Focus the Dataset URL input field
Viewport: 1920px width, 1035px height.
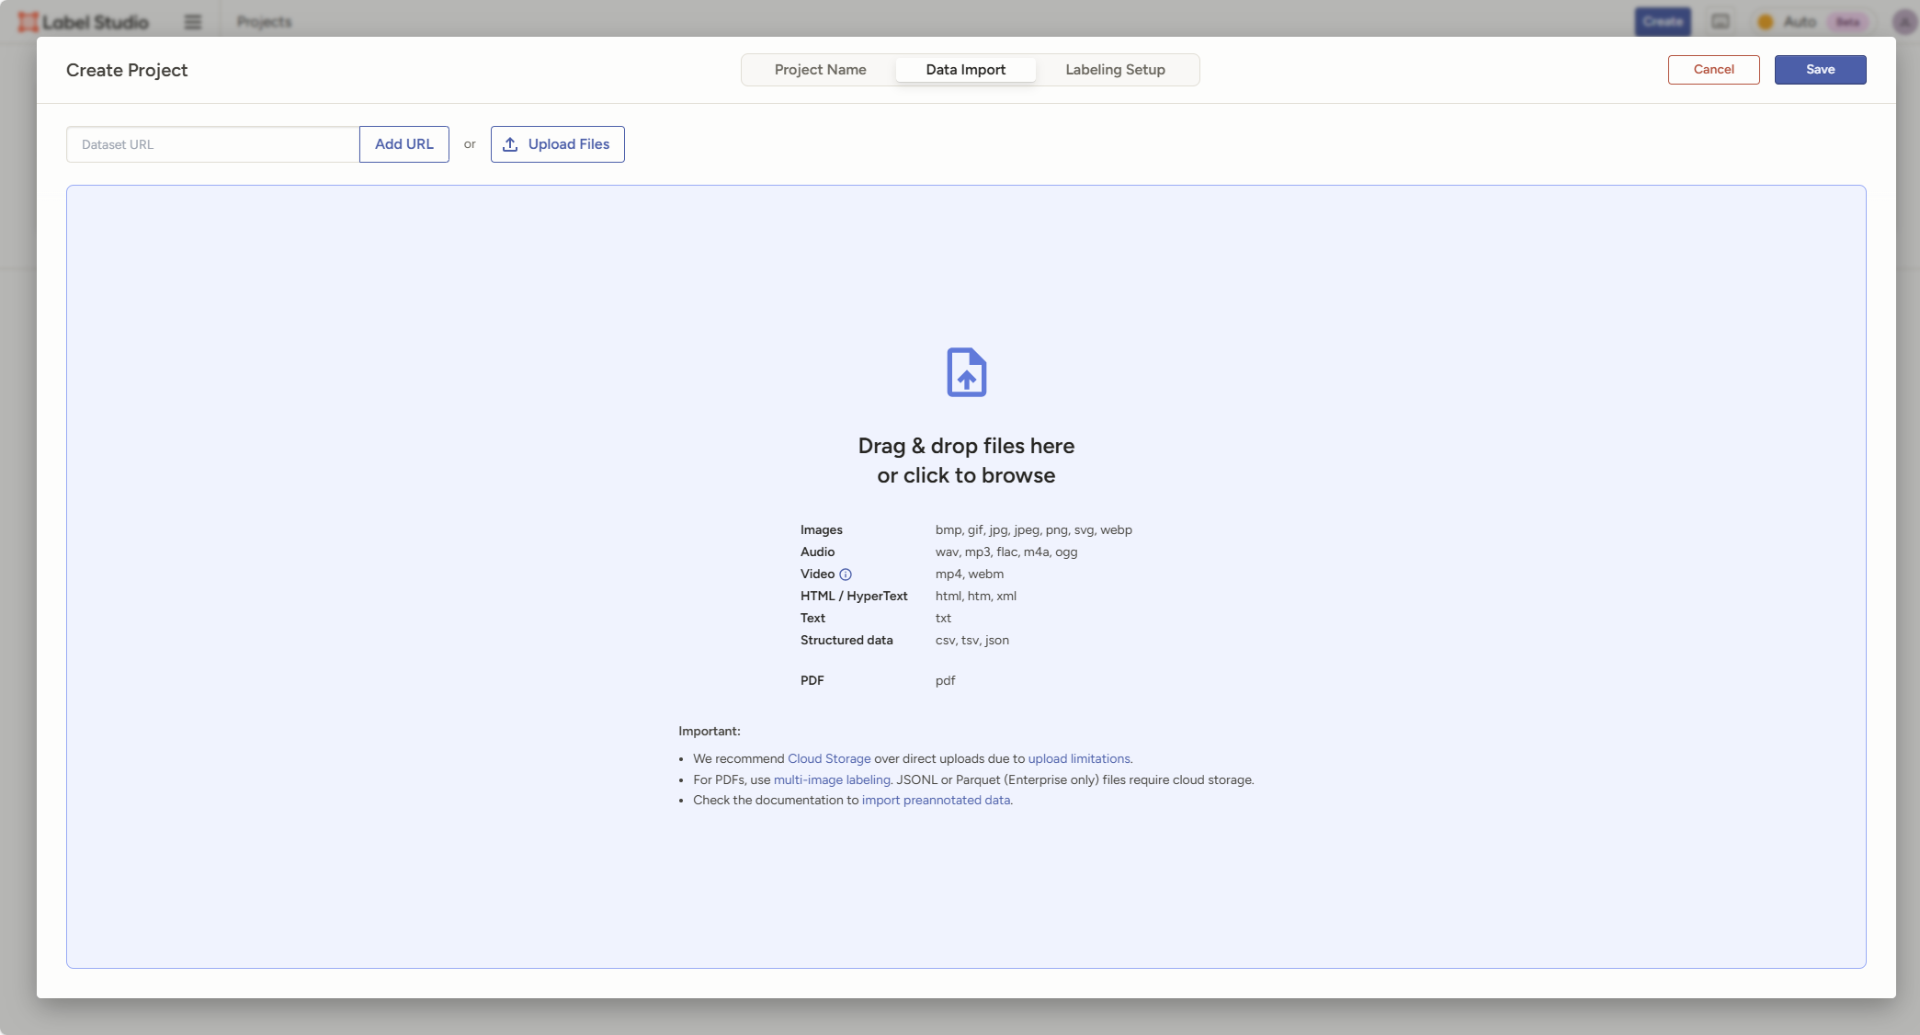pos(213,145)
